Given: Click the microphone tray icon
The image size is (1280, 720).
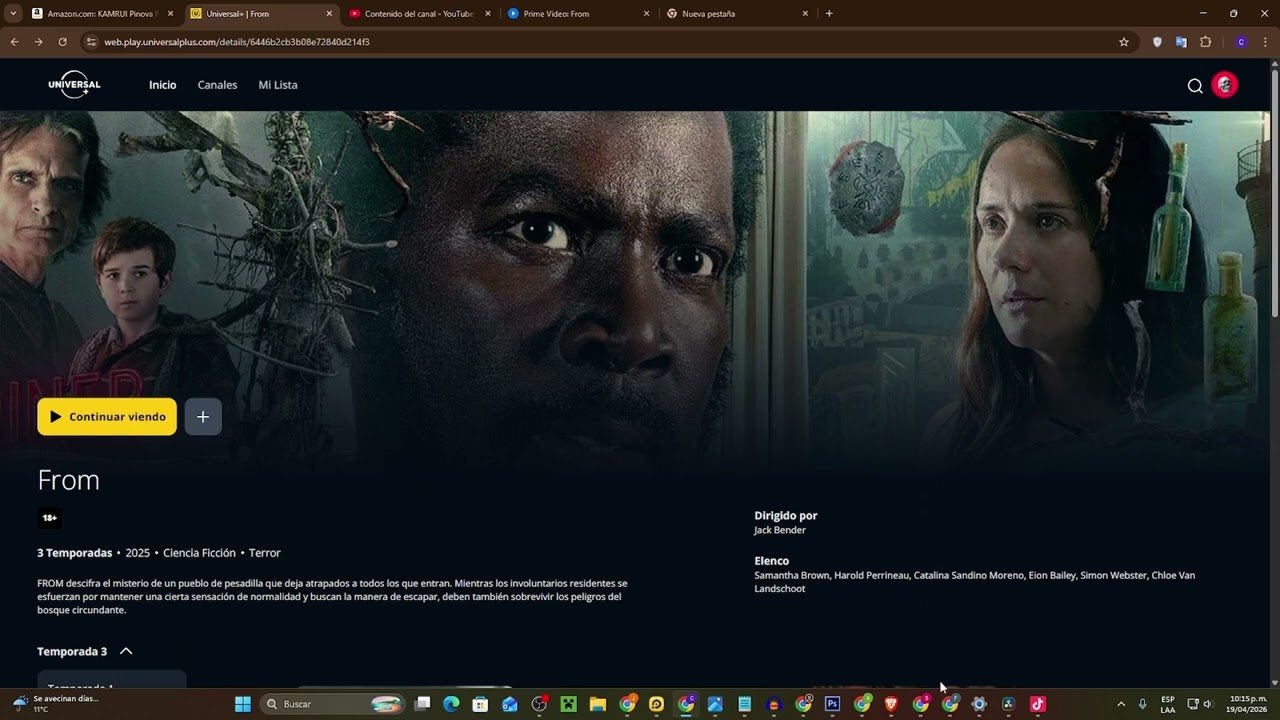Looking at the screenshot, I should click(1142, 704).
